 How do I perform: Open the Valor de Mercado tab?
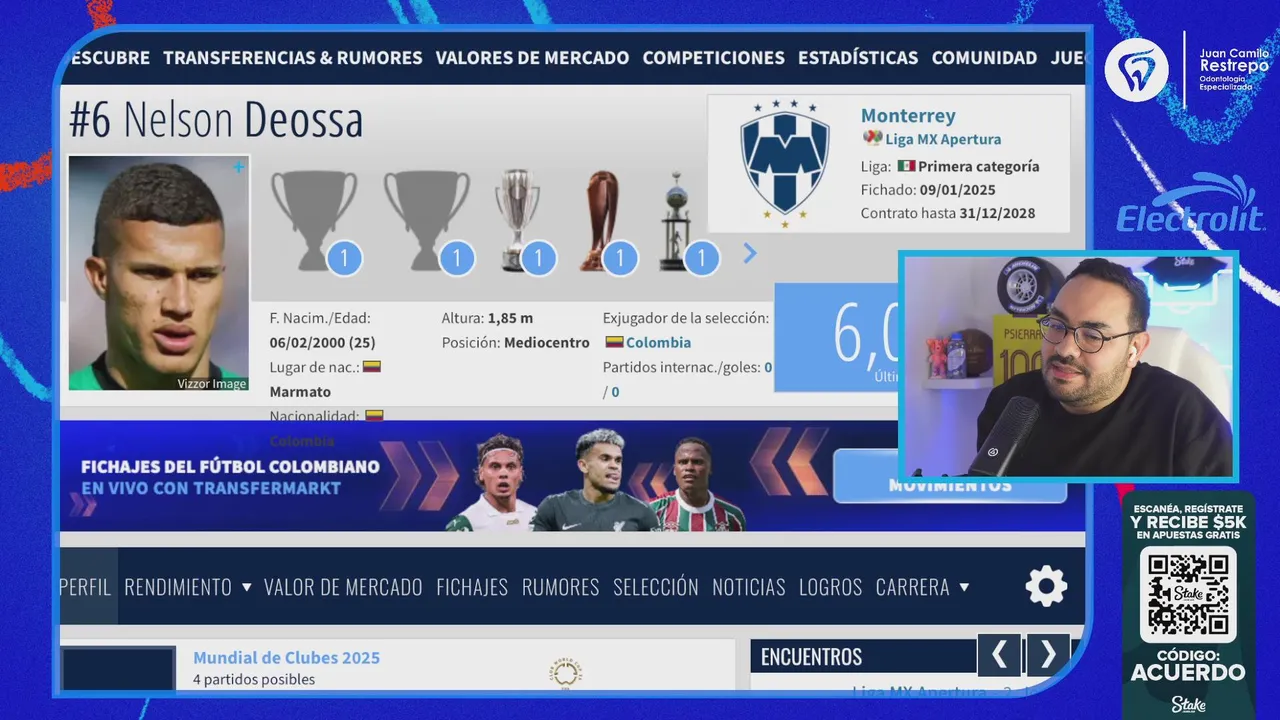343,587
